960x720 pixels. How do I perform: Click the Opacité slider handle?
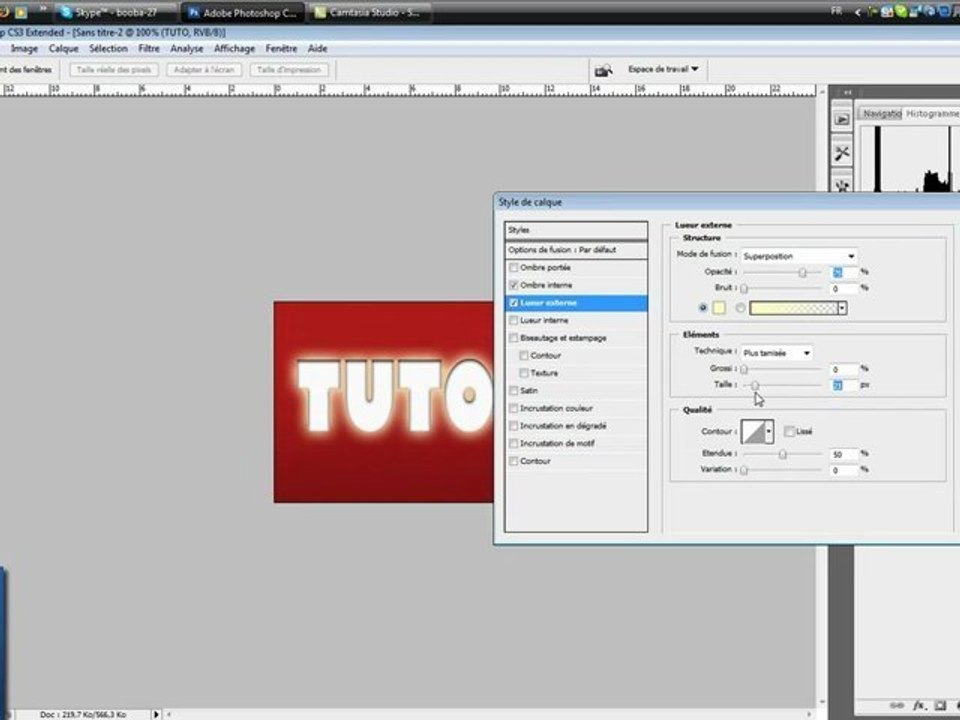point(803,272)
